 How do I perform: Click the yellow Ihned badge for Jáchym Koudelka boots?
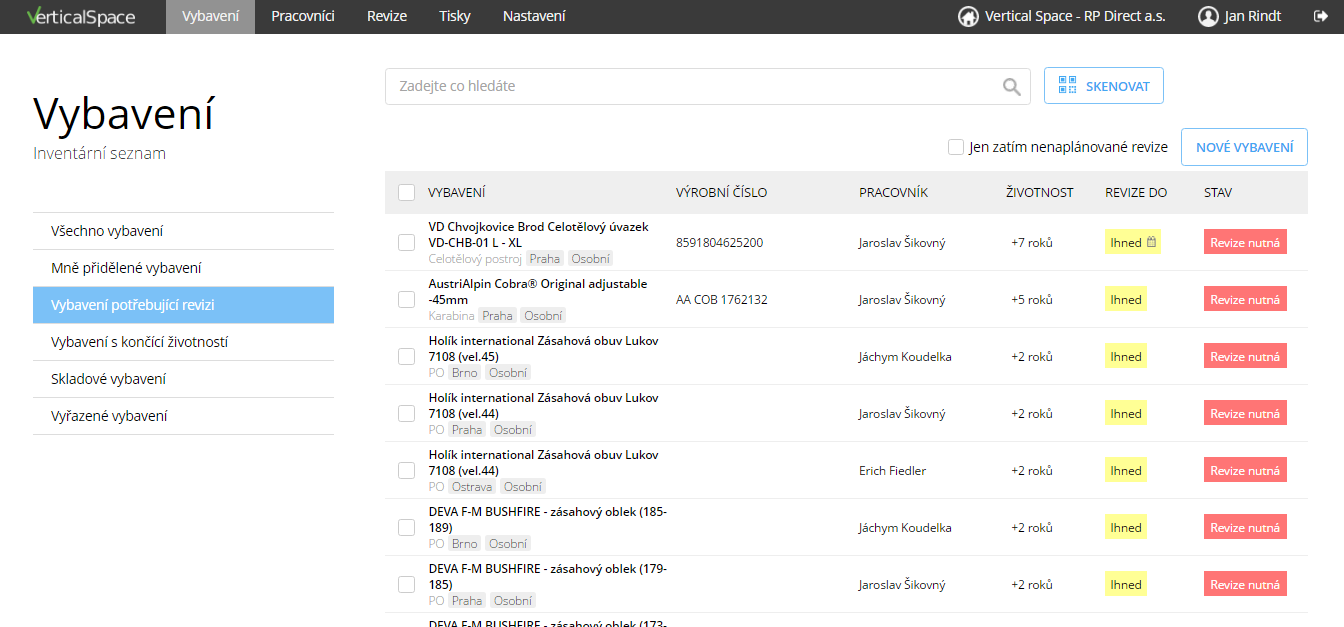tap(1126, 356)
